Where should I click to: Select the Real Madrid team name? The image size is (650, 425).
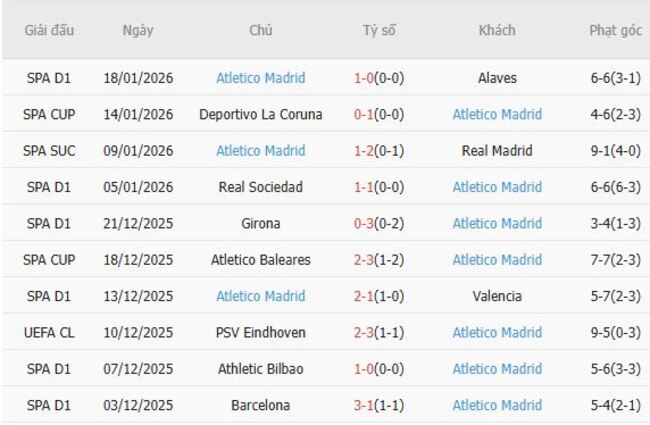tap(497, 151)
